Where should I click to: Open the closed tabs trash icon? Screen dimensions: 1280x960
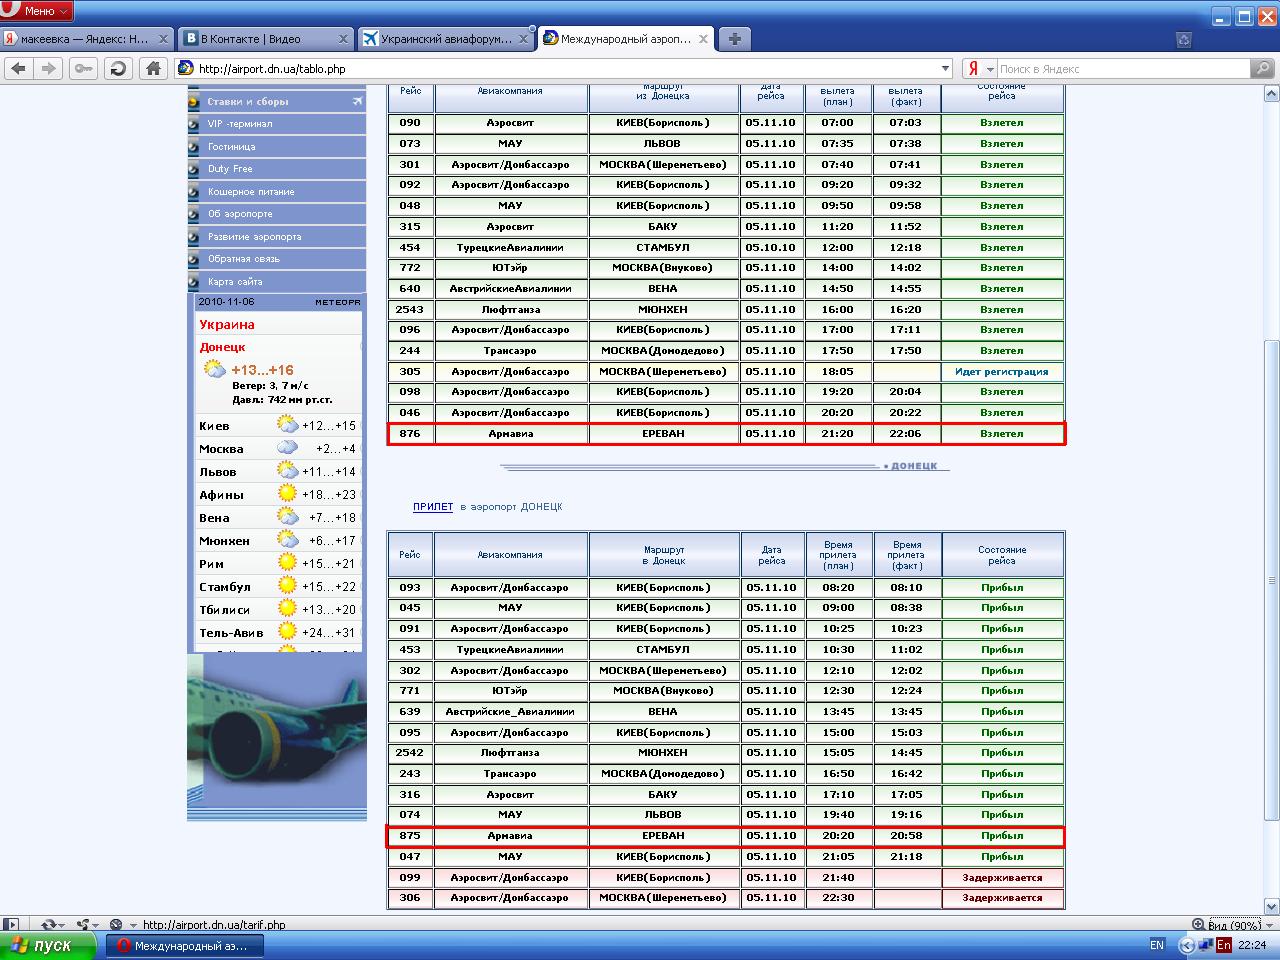coord(1184,39)
